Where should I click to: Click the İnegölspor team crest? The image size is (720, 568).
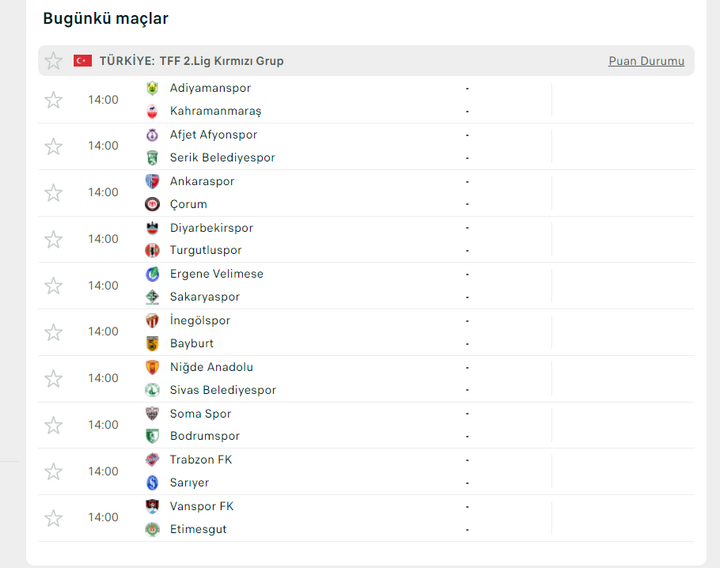point(152,321)
